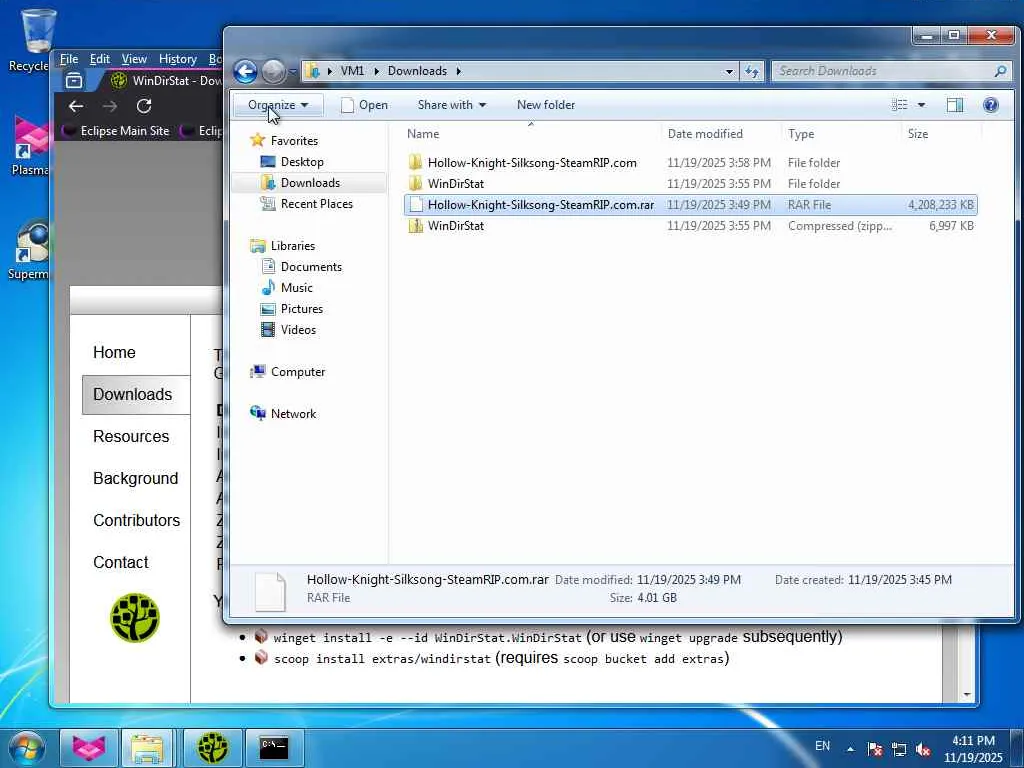Viewport: 1024px width, 768px height.
Task: Select the WinDirStat browser tab
Action: click(164, 80)
